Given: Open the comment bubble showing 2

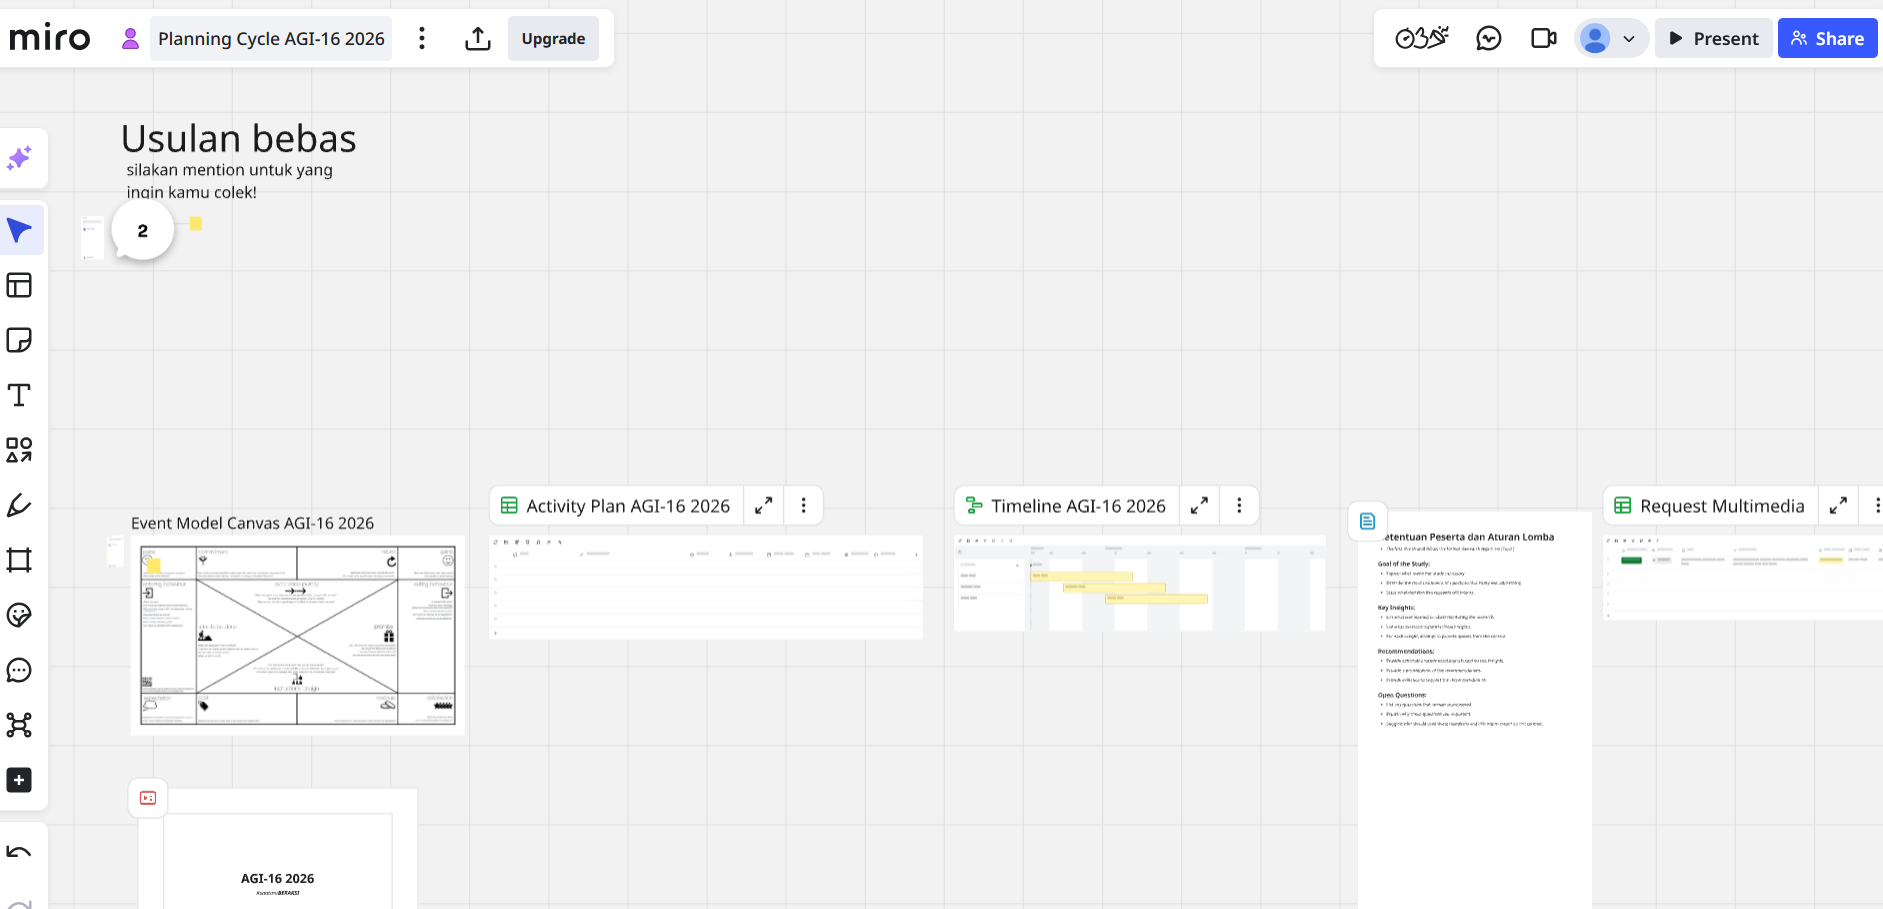Looking at the screenshot, I should pos(143,231).
